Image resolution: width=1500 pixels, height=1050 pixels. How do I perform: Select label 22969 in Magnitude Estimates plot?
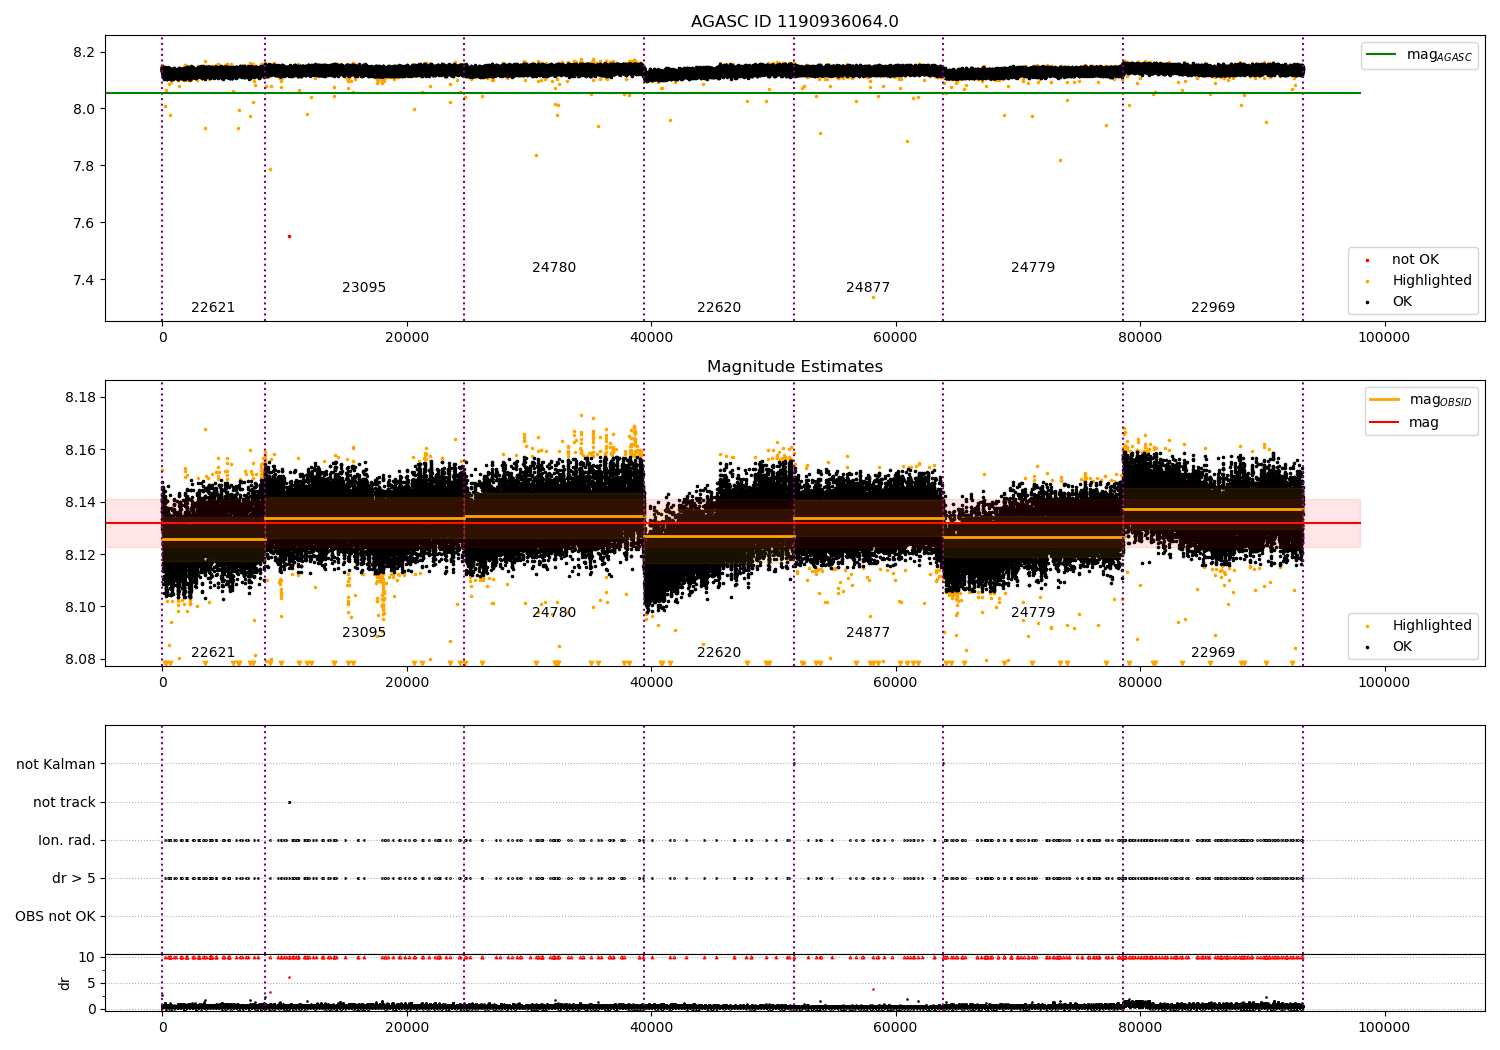pos(1213,653)
